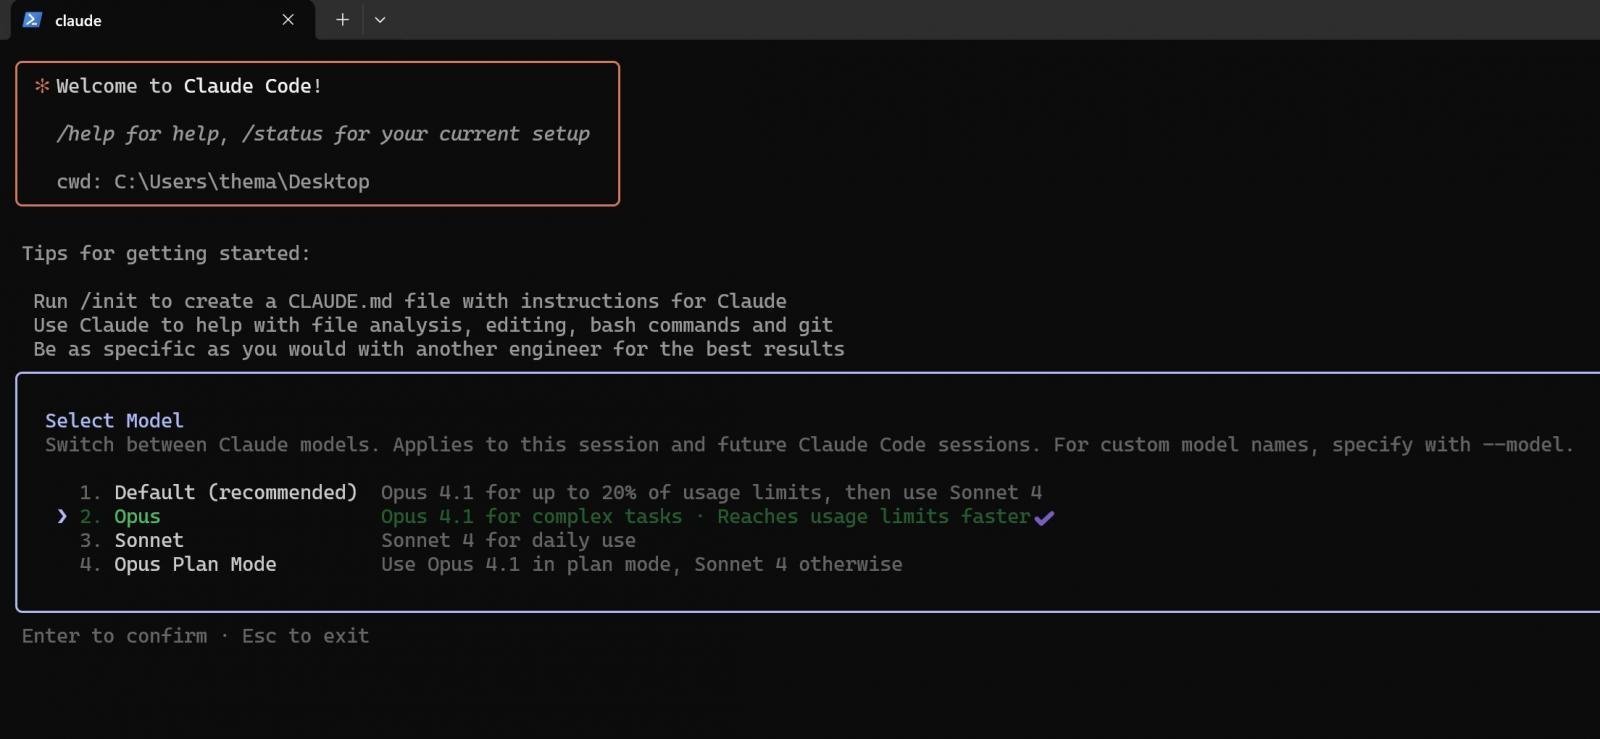Click the cwd Desktop path line

point(213,181)
